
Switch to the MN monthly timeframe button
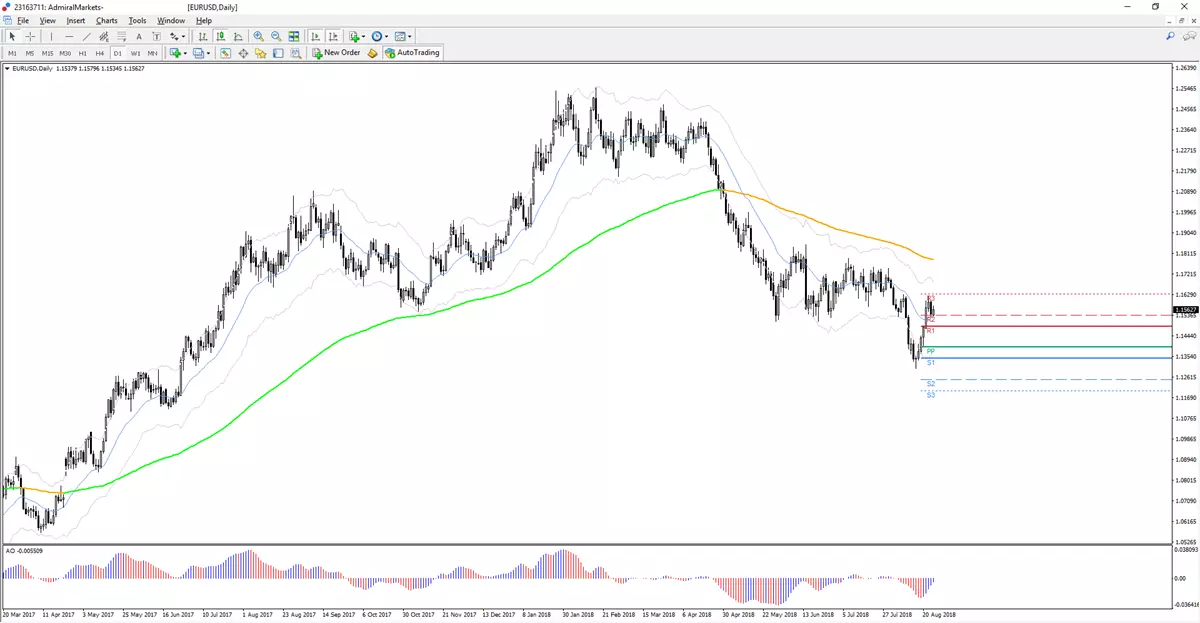[x=152, y=53]
